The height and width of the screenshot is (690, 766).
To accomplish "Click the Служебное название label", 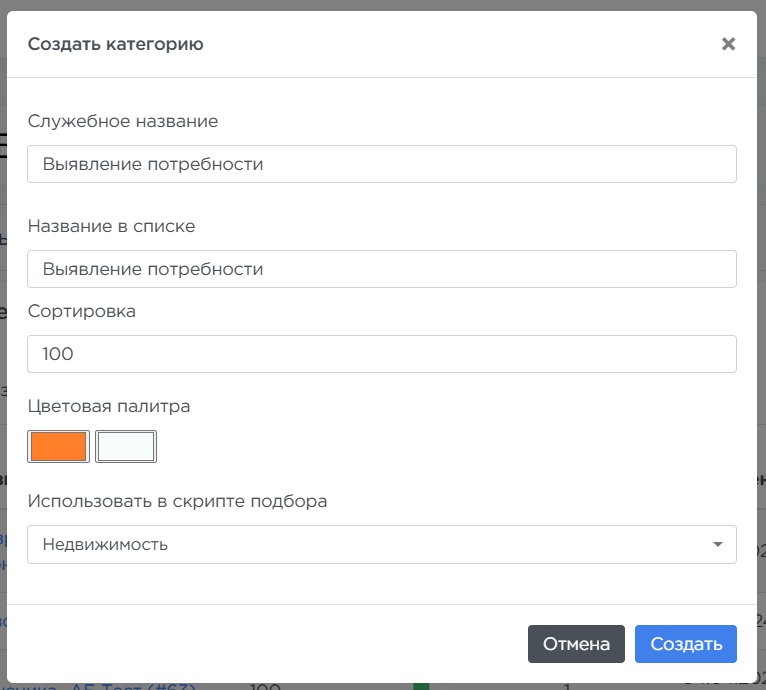I will [123, 121].
